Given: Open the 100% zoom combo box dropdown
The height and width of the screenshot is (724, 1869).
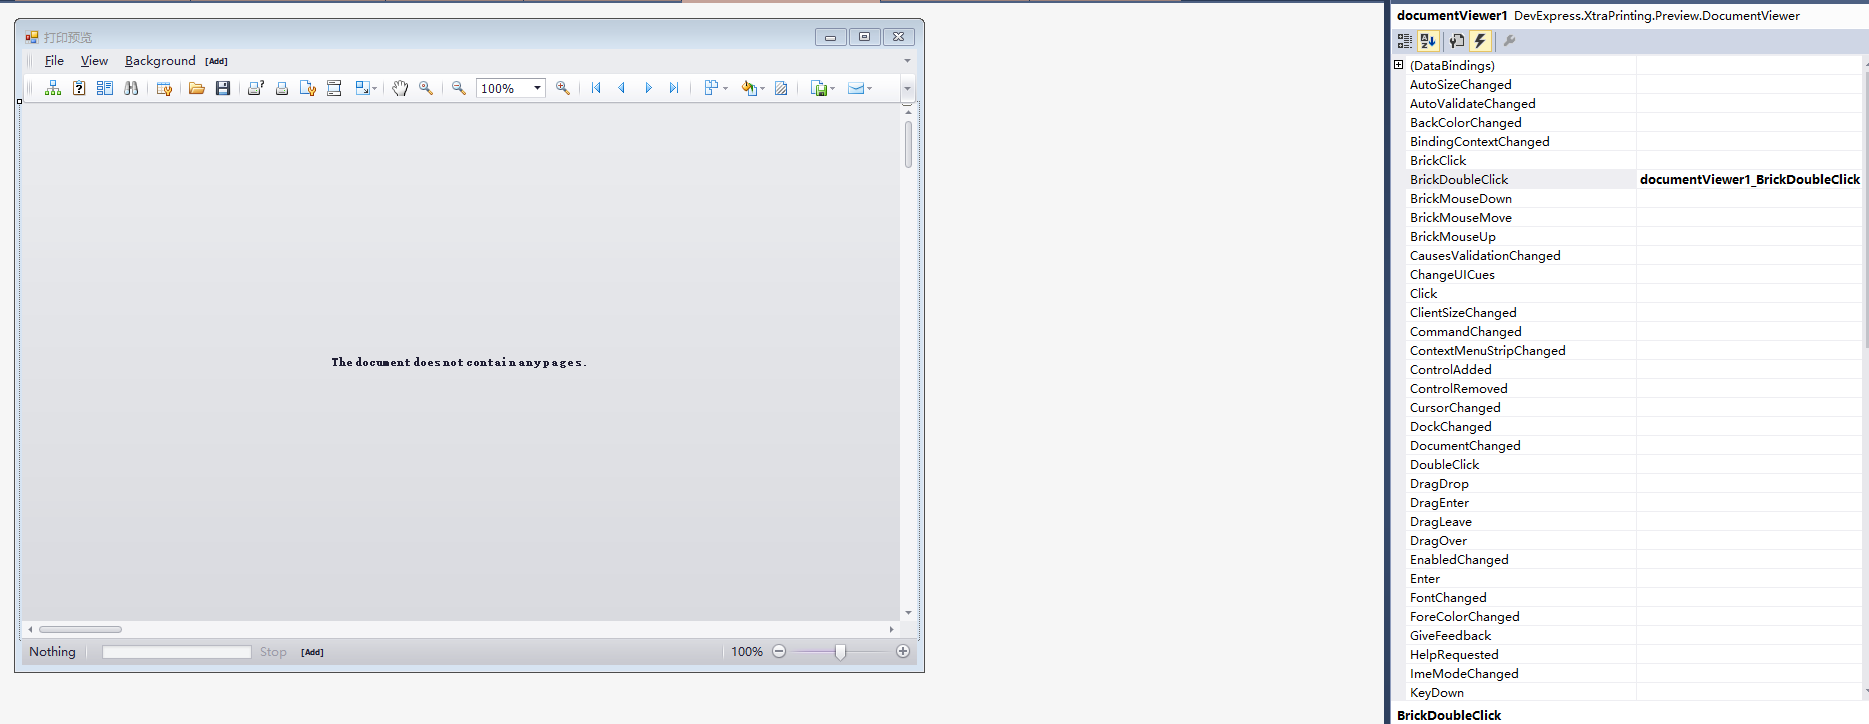Looking at the screenshot, I should pos(537,88).
